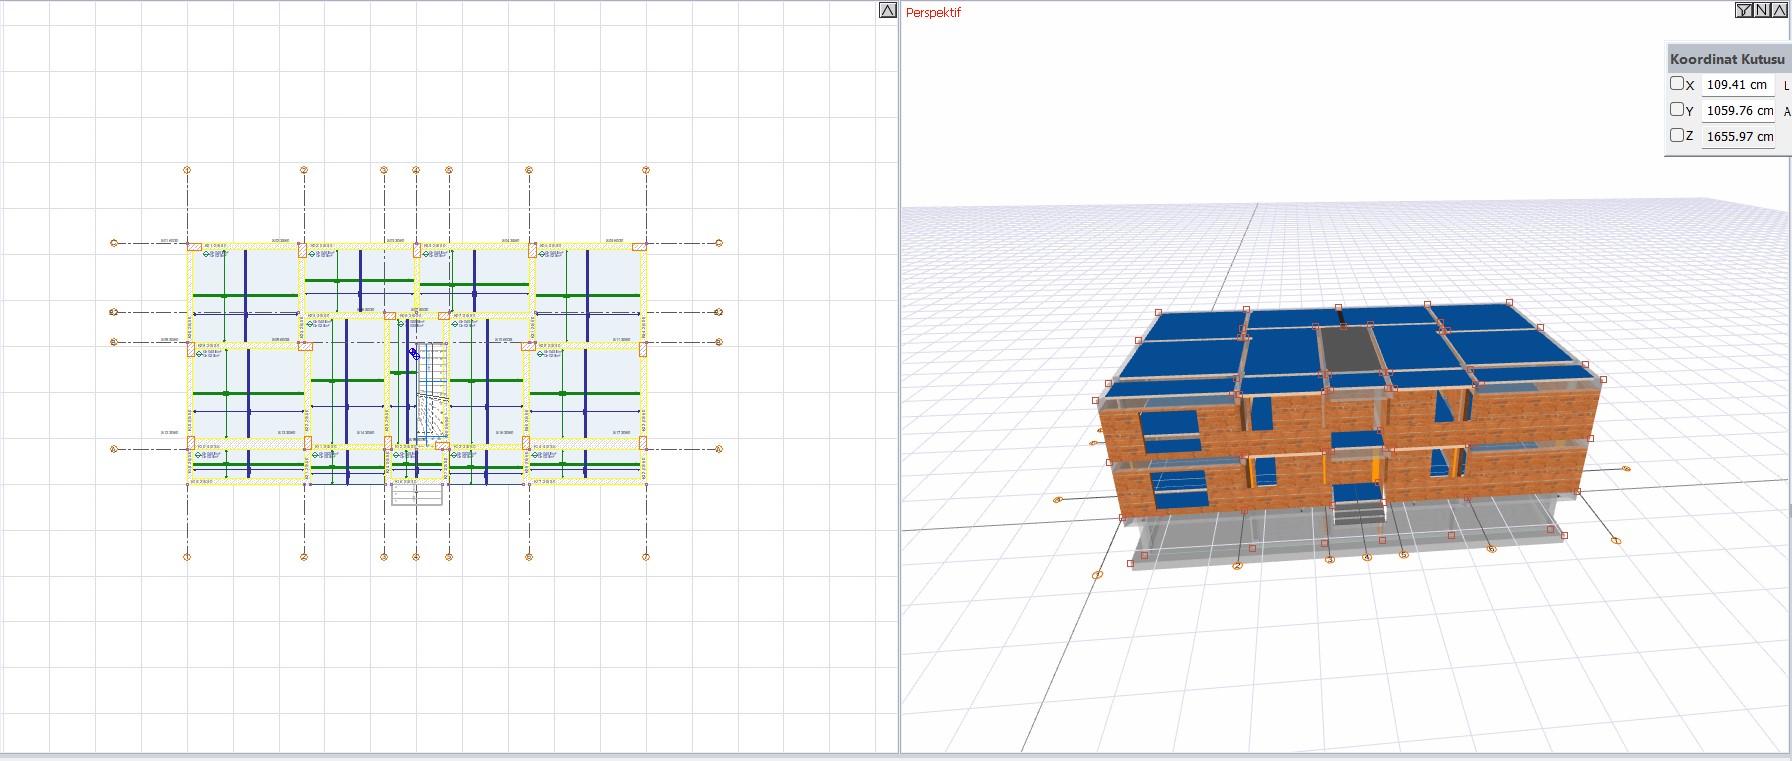Viewport: 1792px width, 761px height.
Task: Click the triangle icon atop the plan view
Action: 887,10
